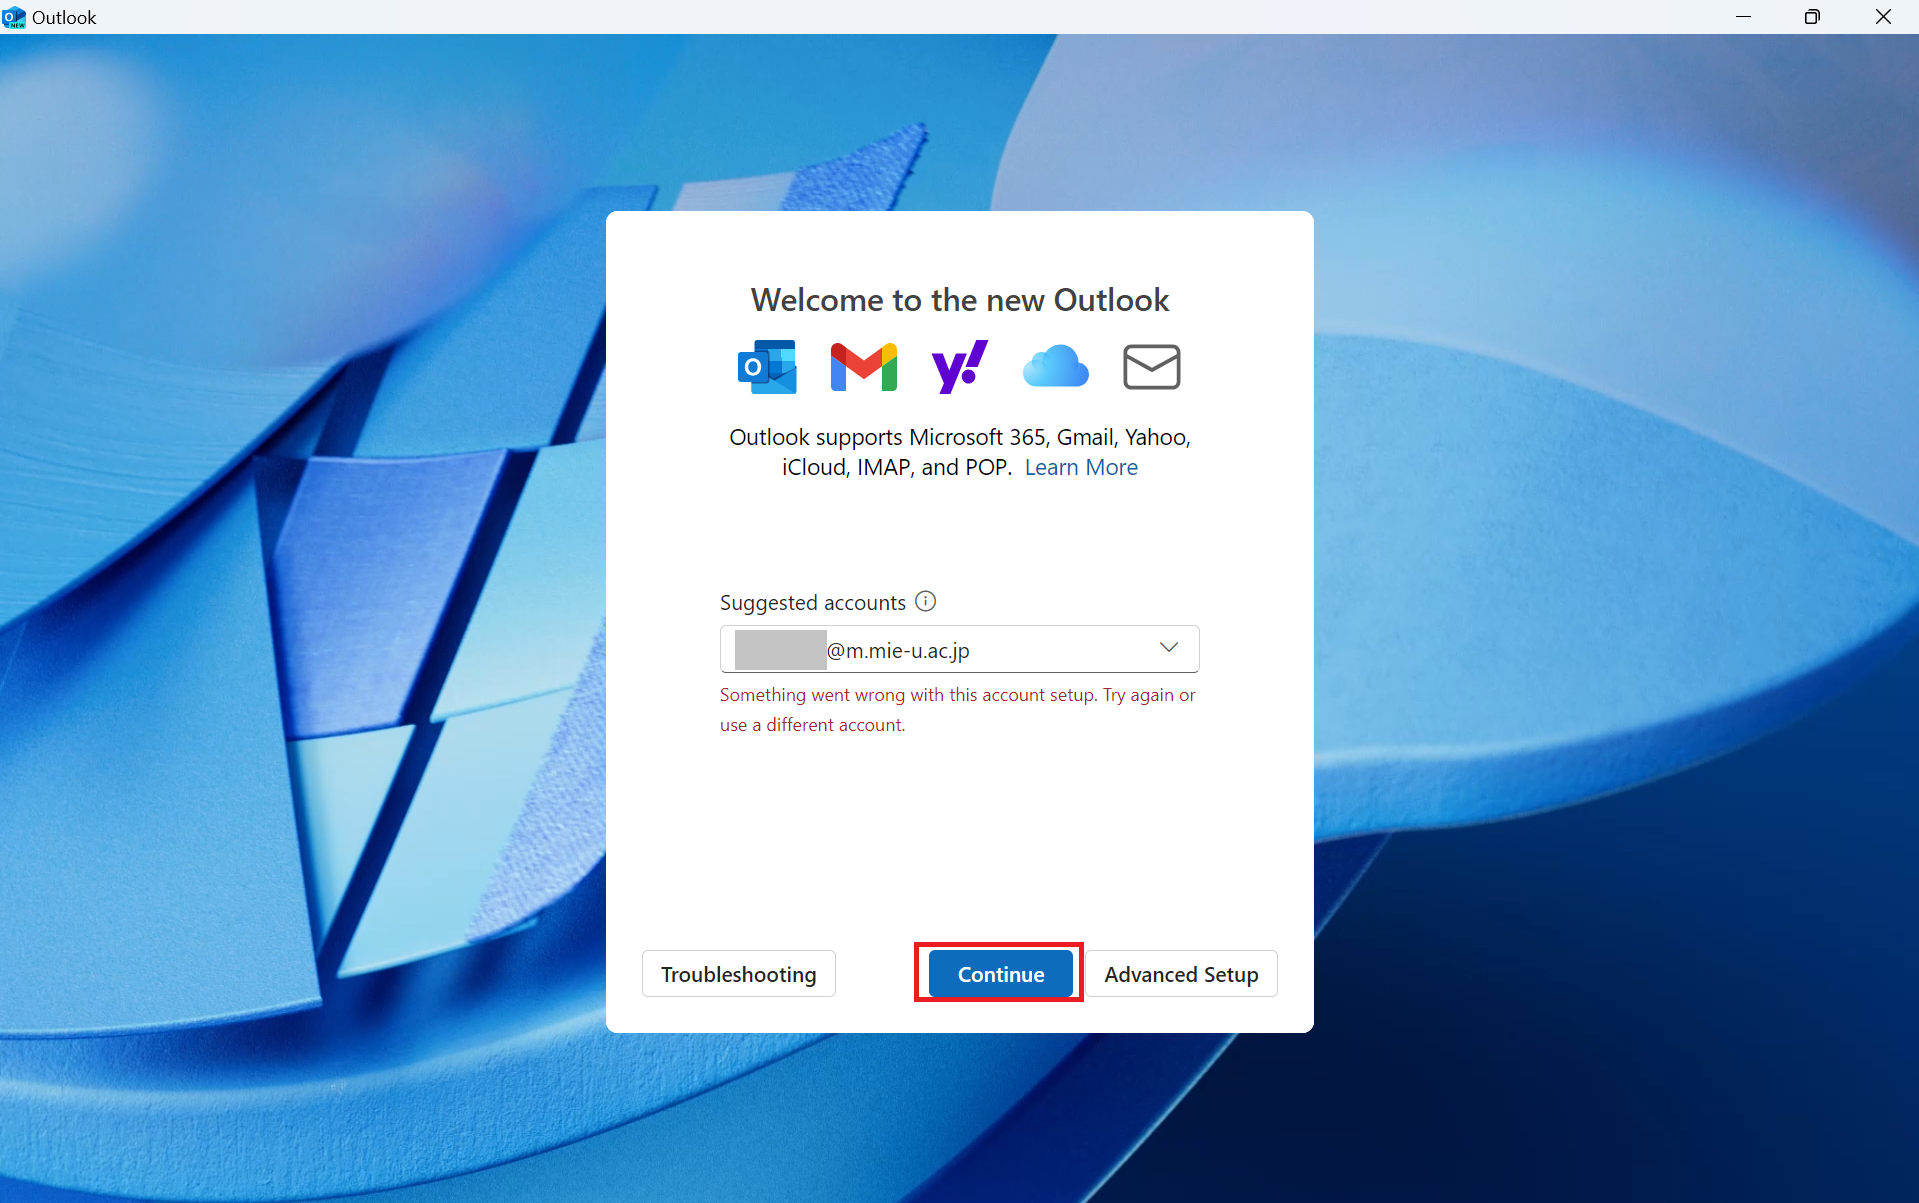1919x1203 pixels.
Task: Open Advanced Setup
Action: (x=1181, y=974)
